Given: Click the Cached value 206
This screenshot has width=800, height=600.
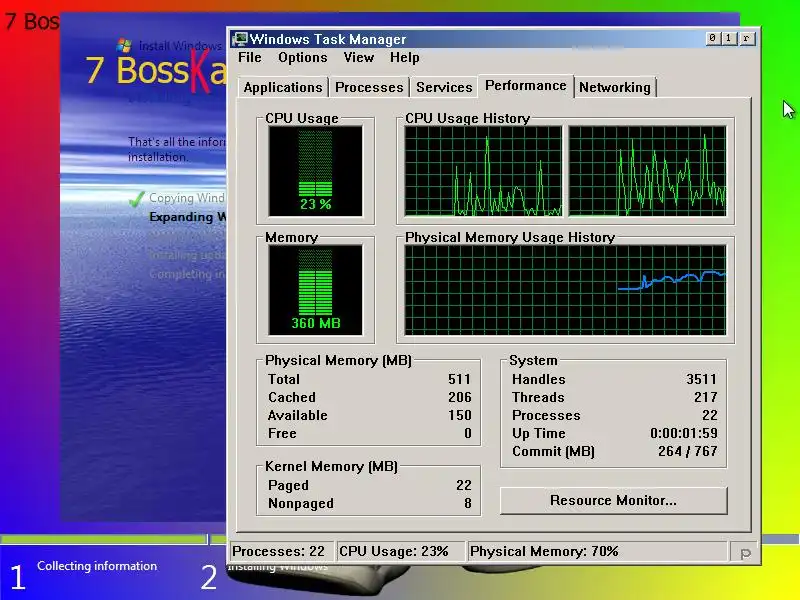Looking at the screenshot, I should (459, 397).
